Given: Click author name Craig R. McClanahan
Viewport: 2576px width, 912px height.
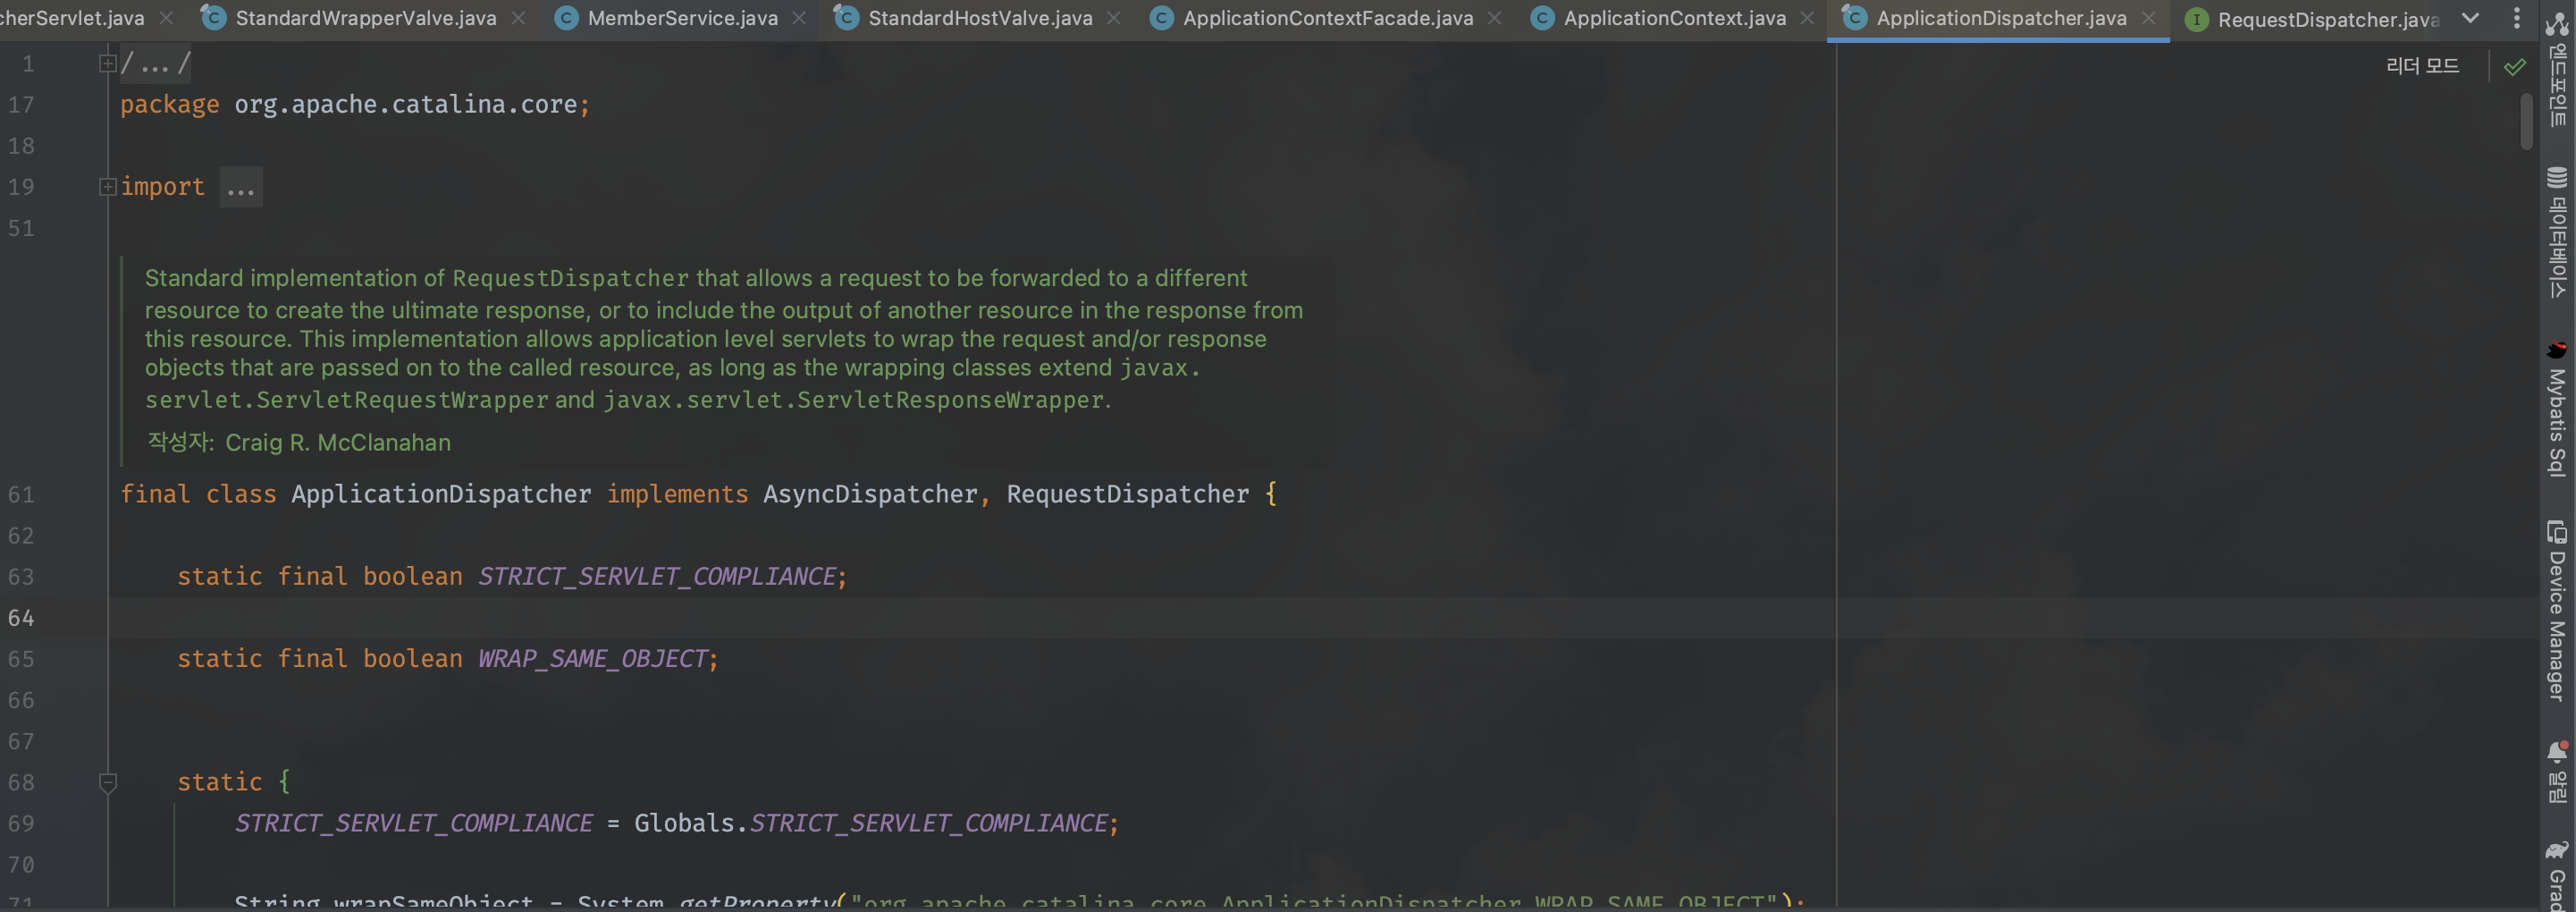Looking at the screenshot, I should click(338, 443).
